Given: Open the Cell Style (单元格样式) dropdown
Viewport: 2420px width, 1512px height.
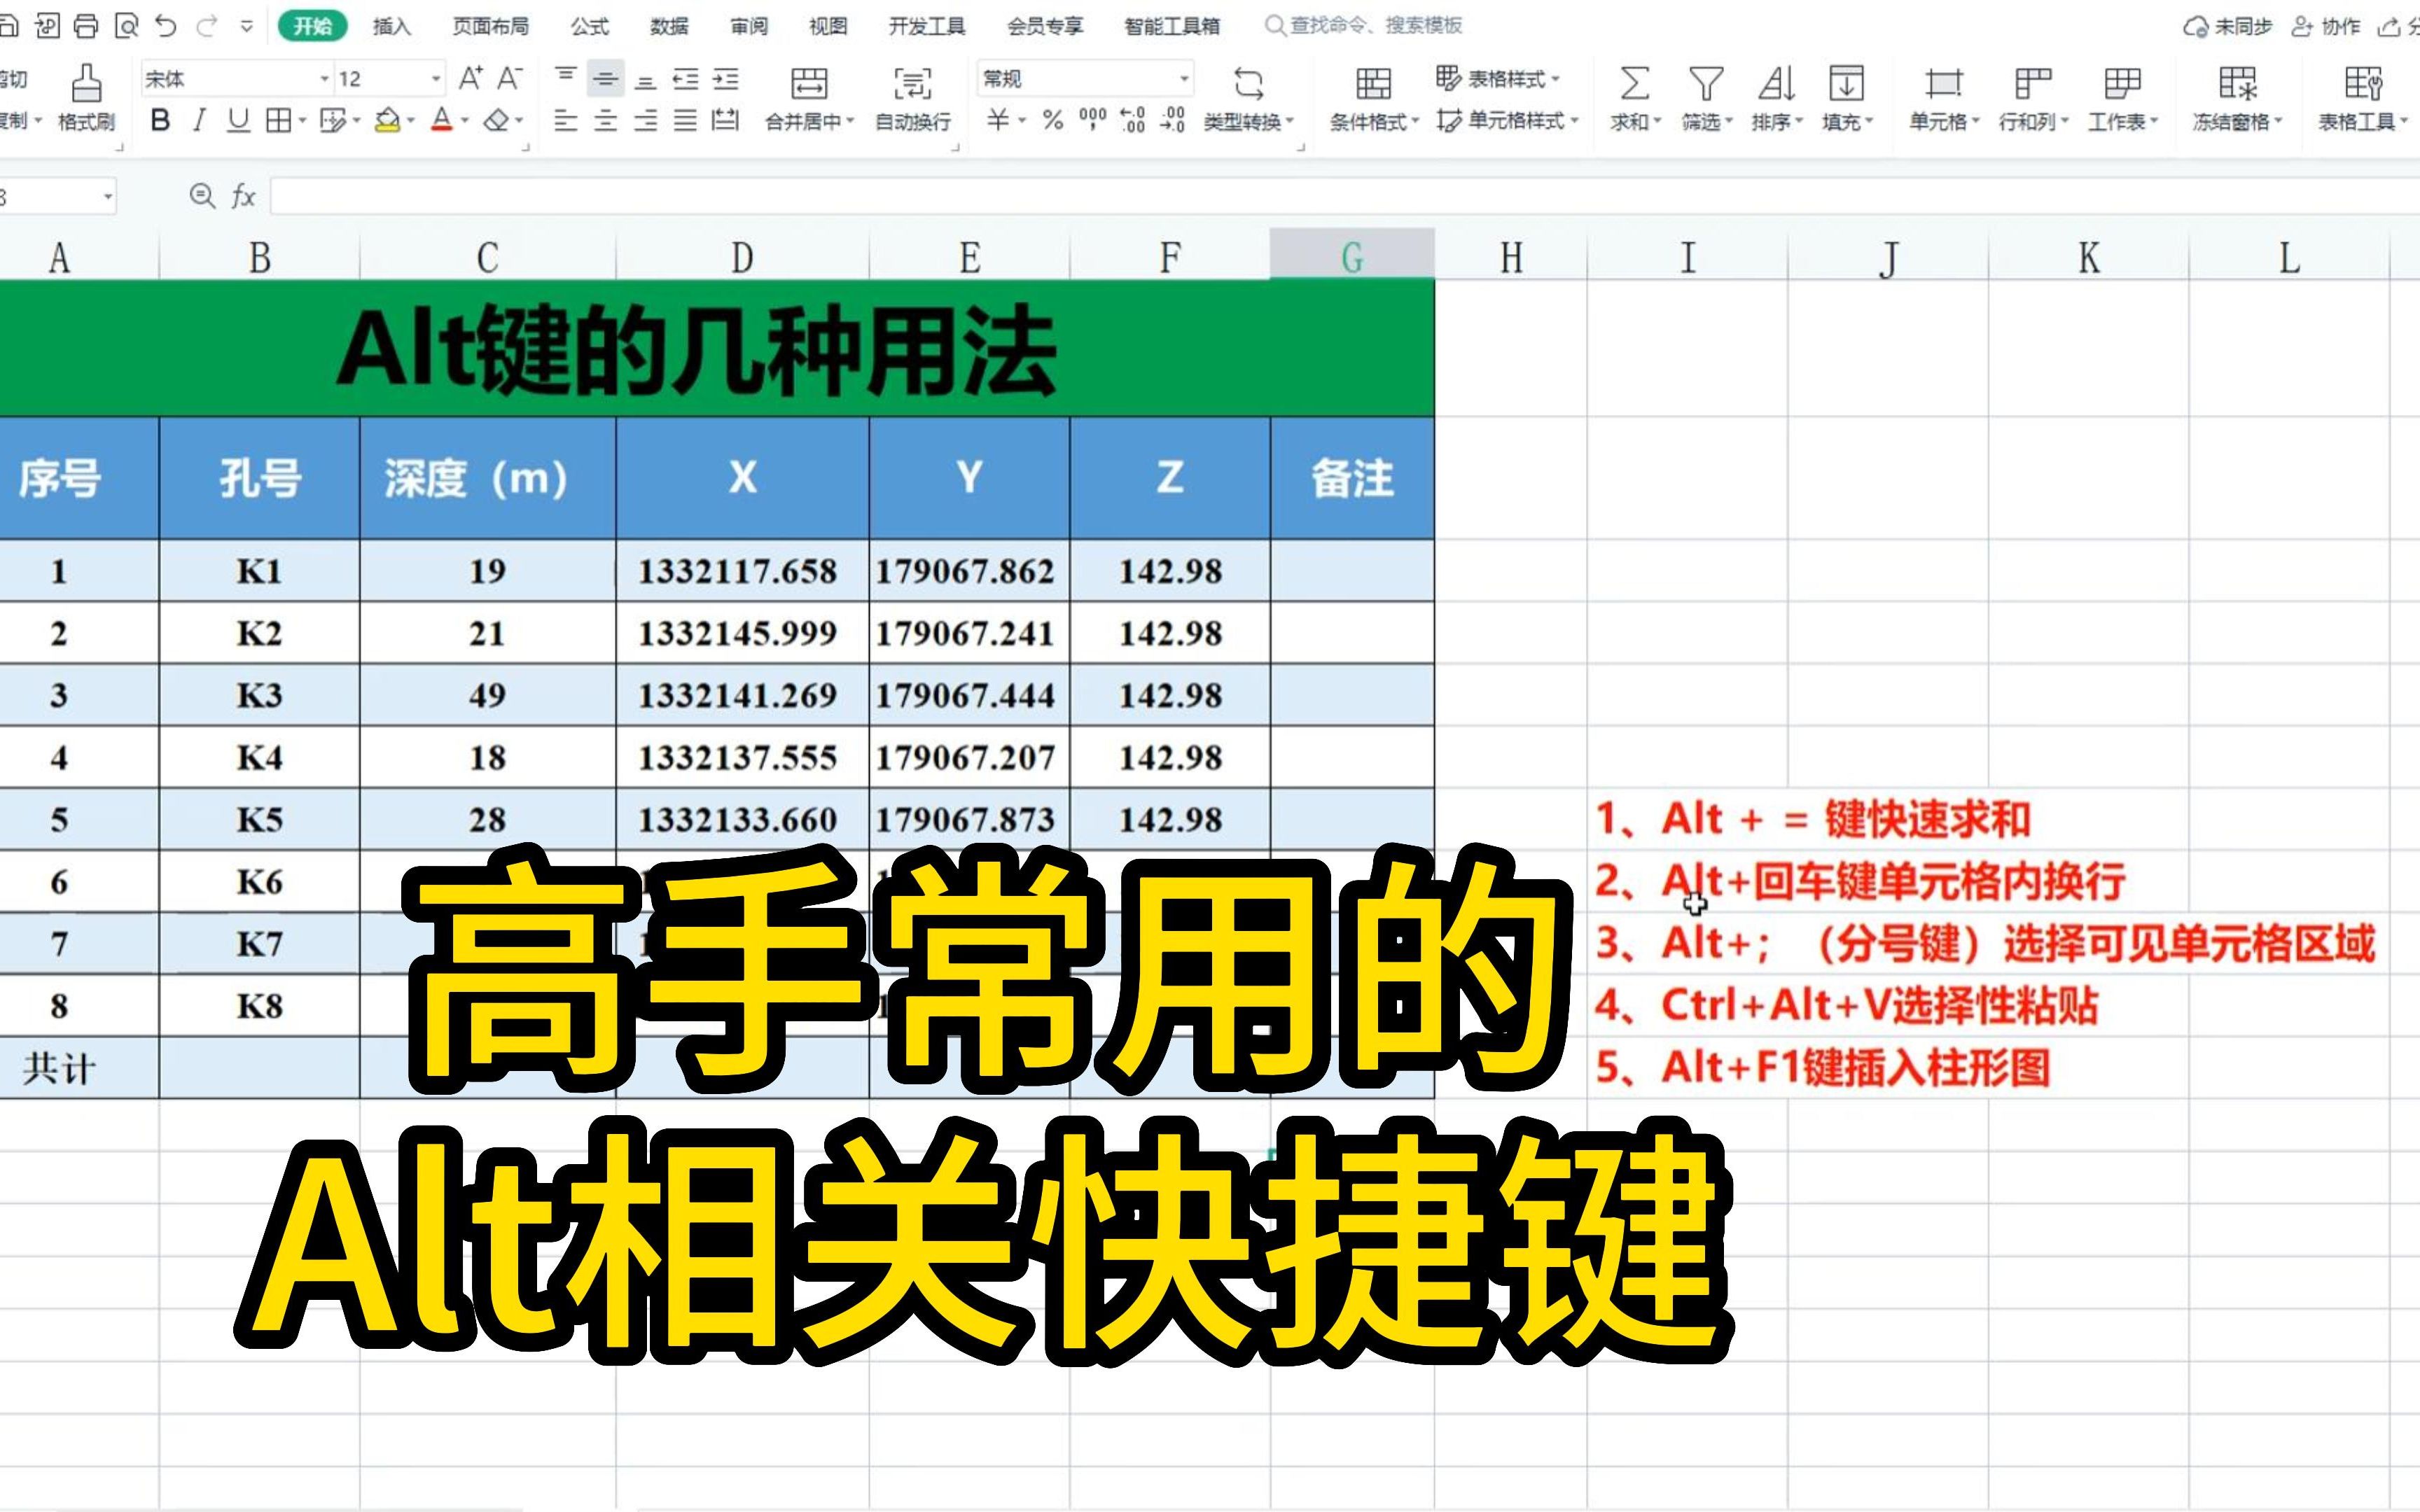Looking at the screenshot, I should (1508, 121).
